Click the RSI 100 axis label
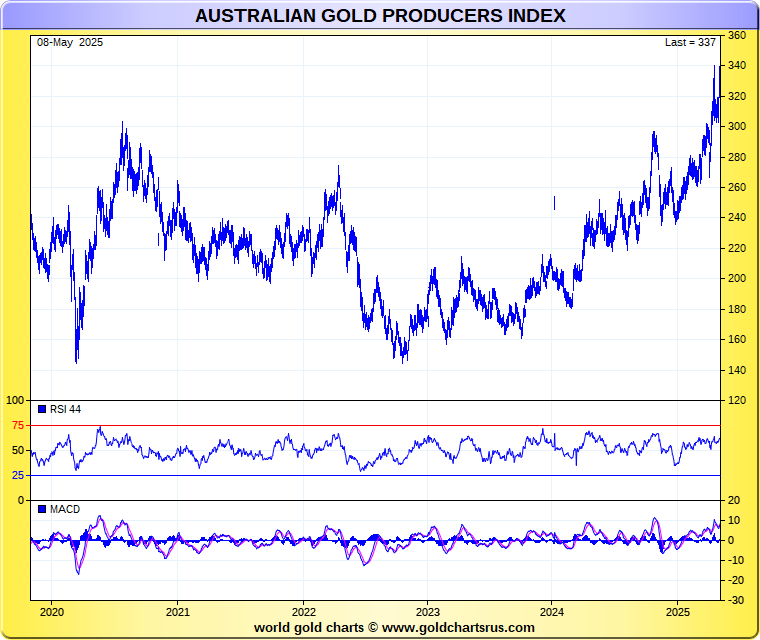 coord(15,400)
